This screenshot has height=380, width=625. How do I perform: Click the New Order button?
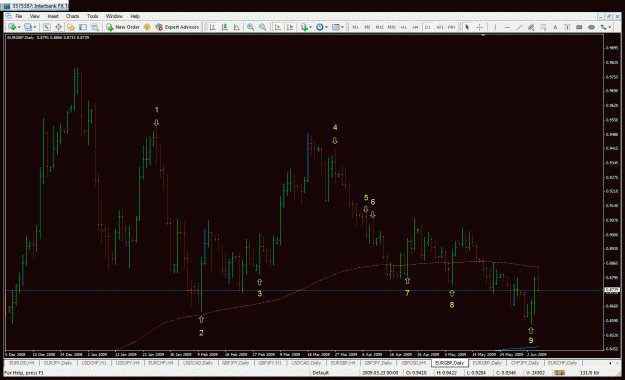122,27
